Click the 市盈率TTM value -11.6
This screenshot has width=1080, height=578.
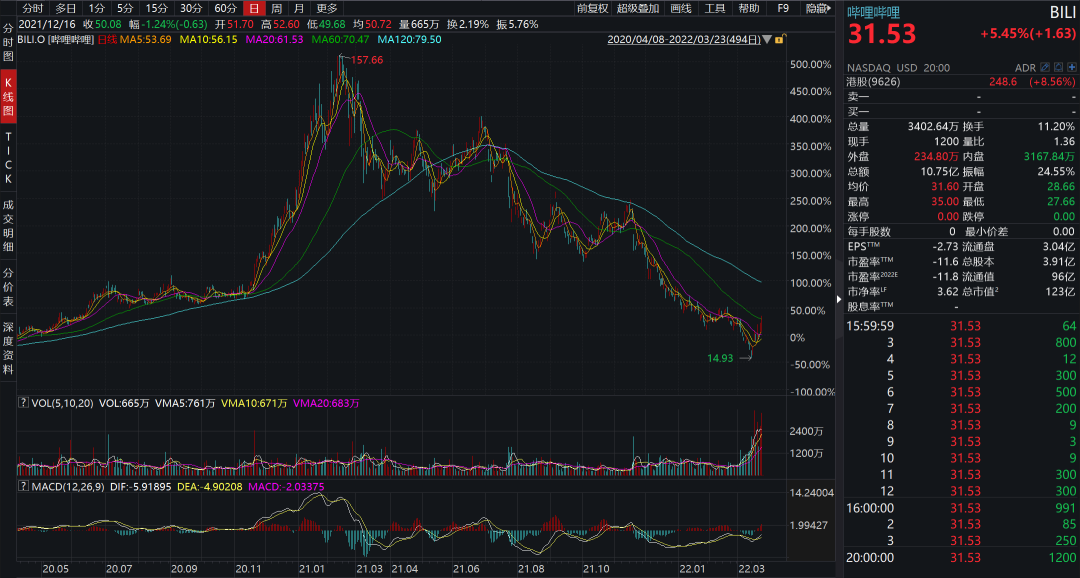pyautogui.click(x=944, y=262)
